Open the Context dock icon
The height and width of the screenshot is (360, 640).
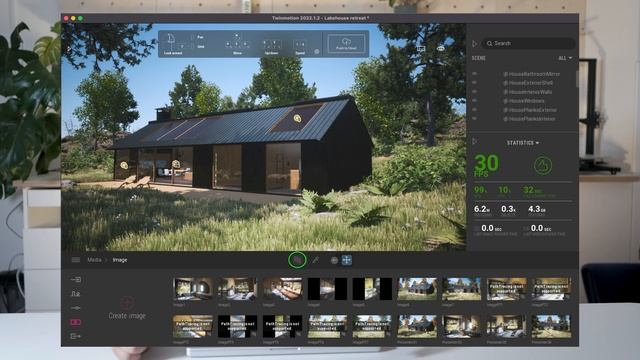pos(76,293)
